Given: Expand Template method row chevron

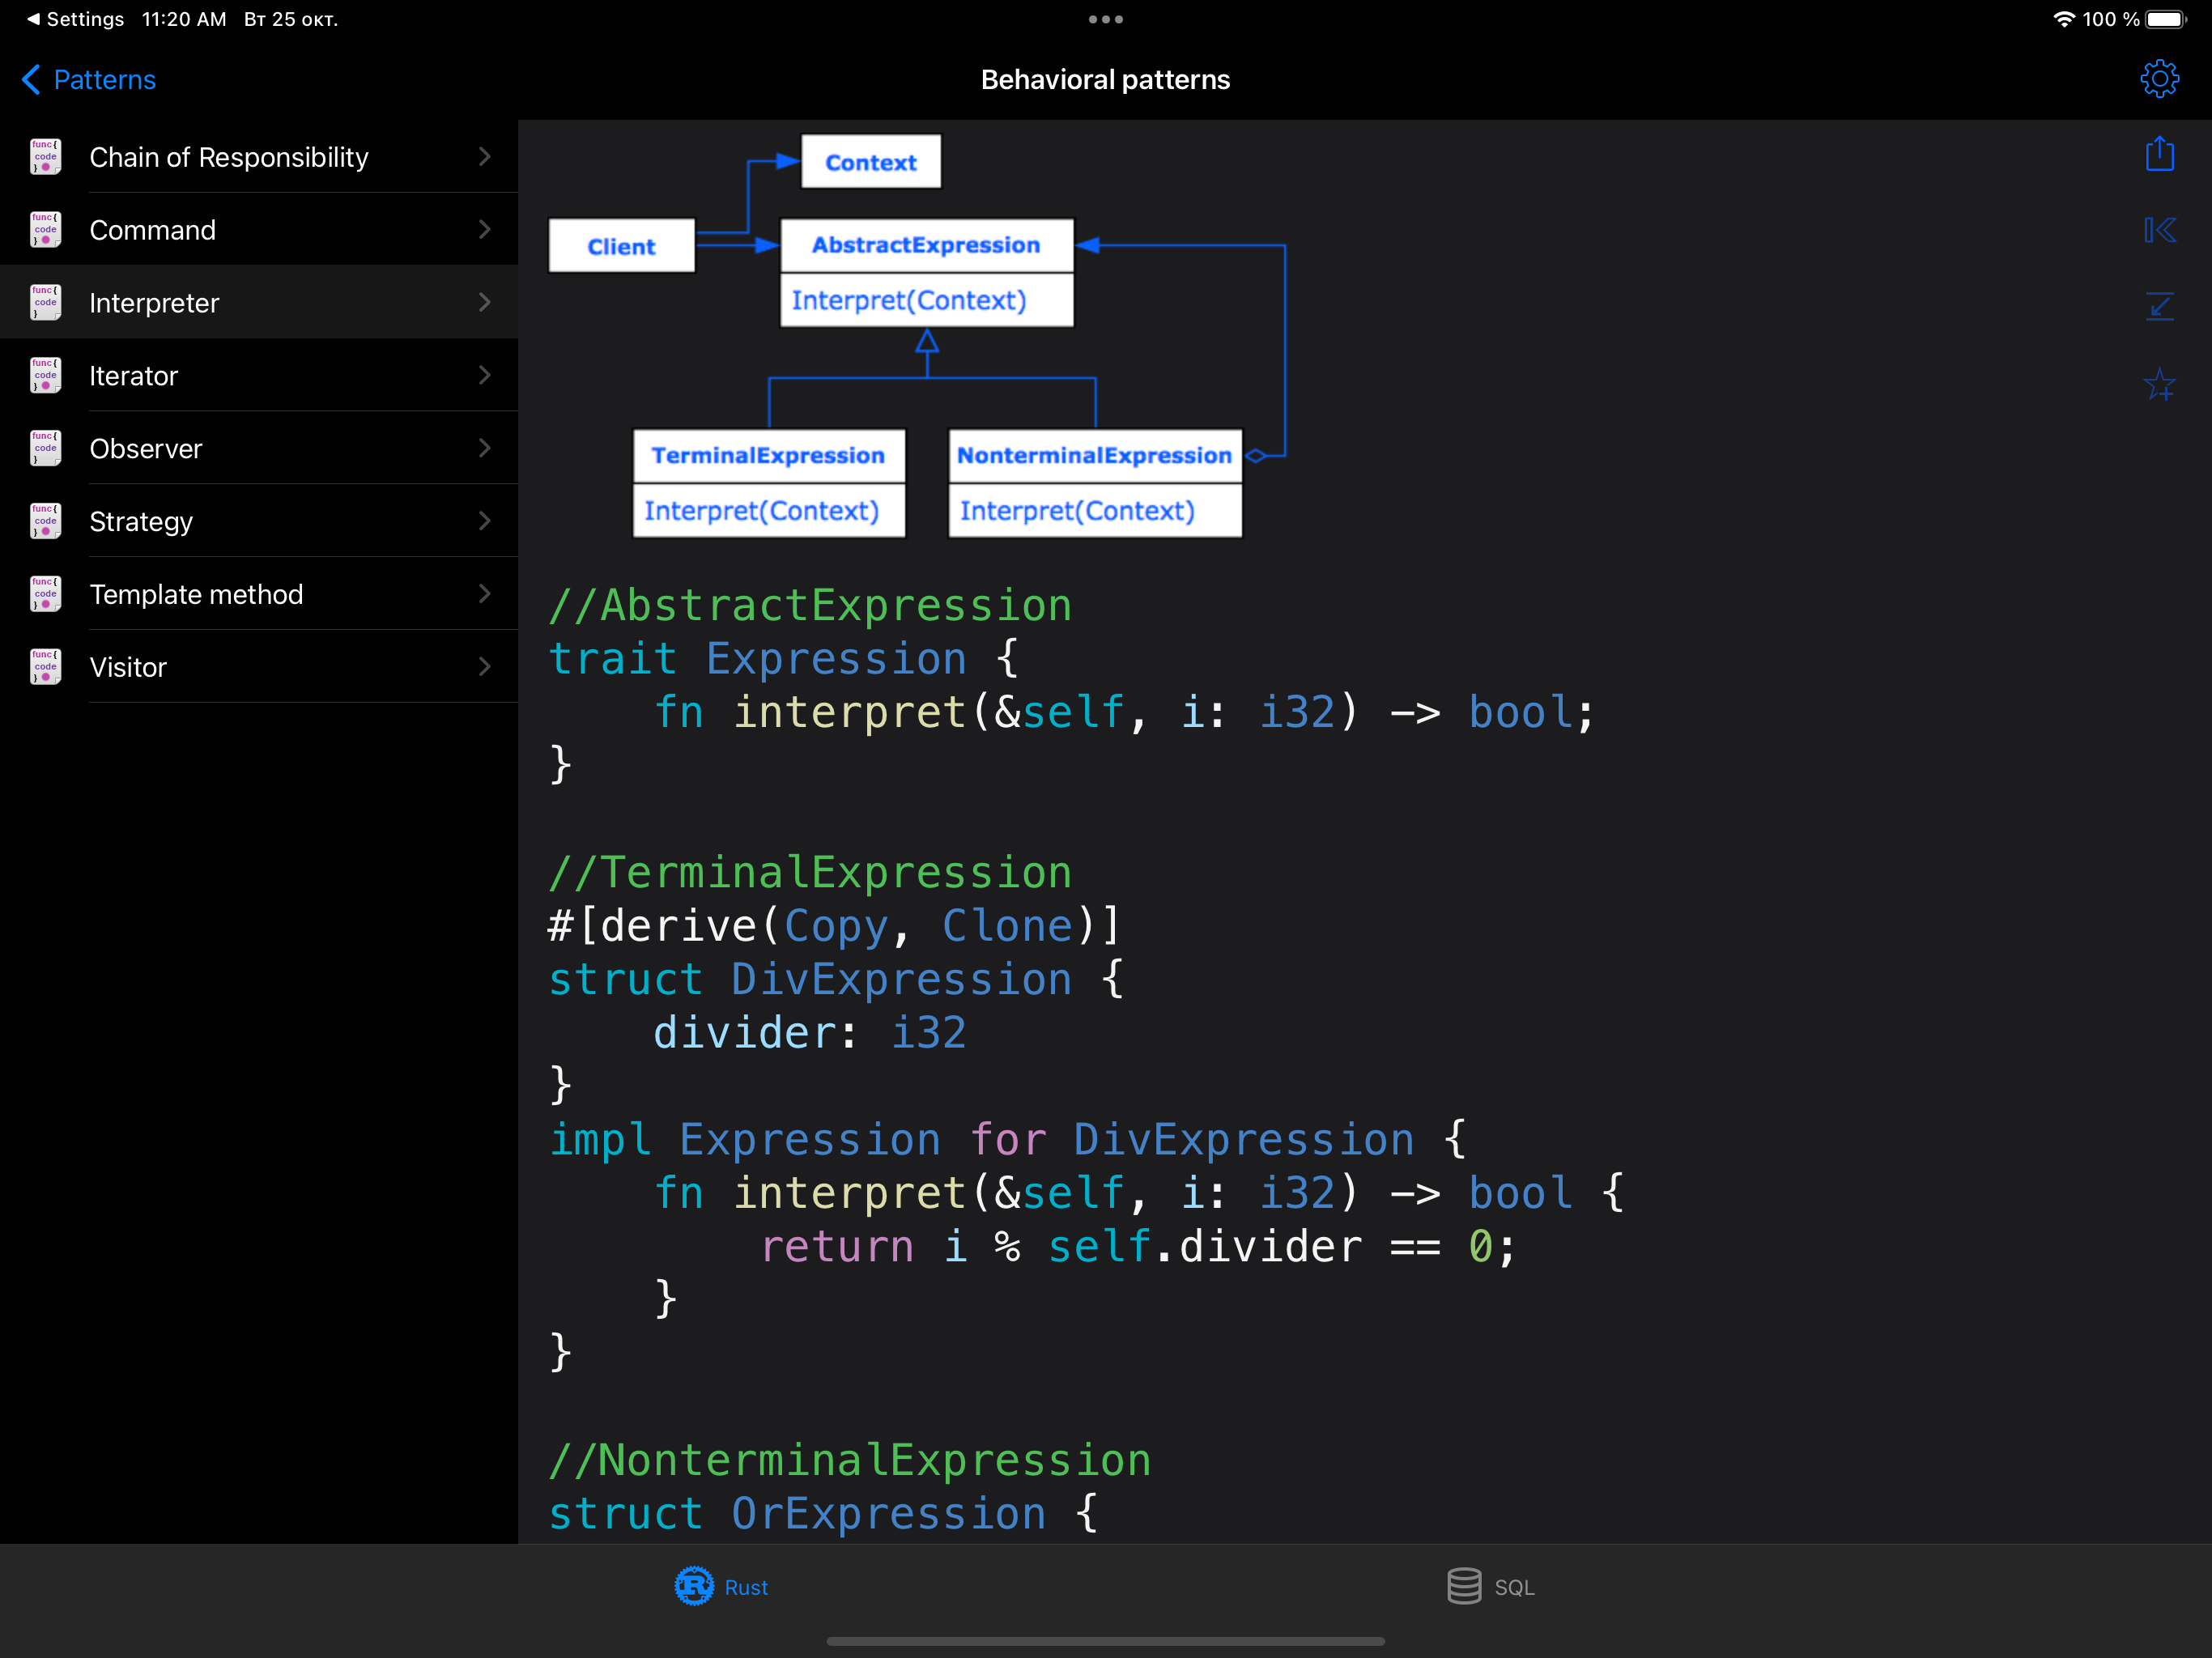Looking at the screenshot, I should tap(484, 594).
